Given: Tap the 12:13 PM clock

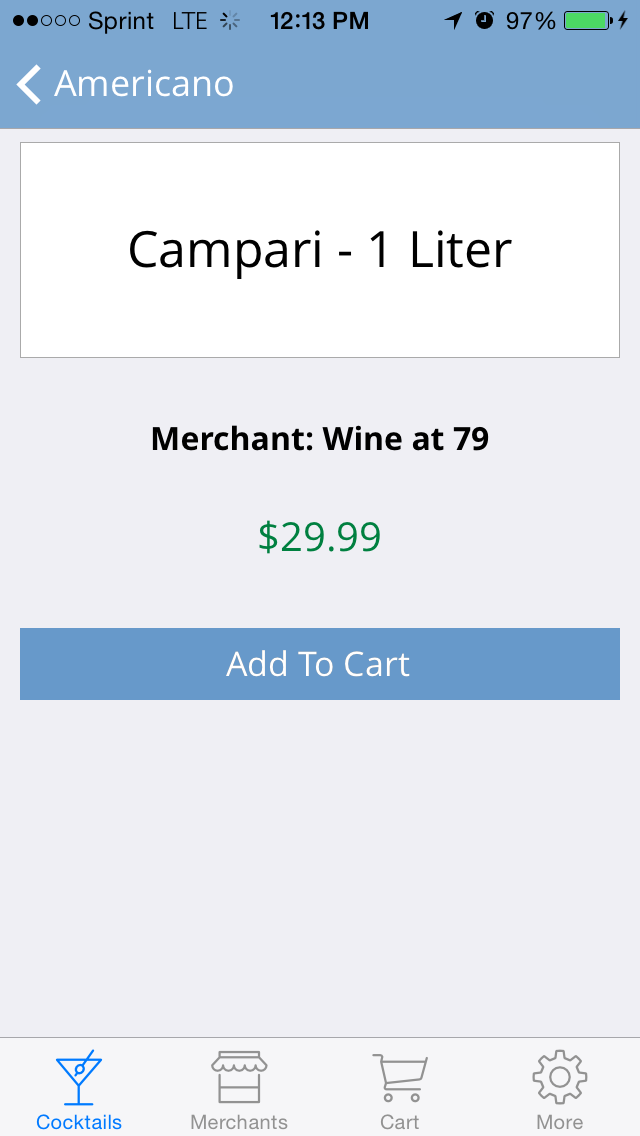Looking at the screenshot, I should pos(320,21).
